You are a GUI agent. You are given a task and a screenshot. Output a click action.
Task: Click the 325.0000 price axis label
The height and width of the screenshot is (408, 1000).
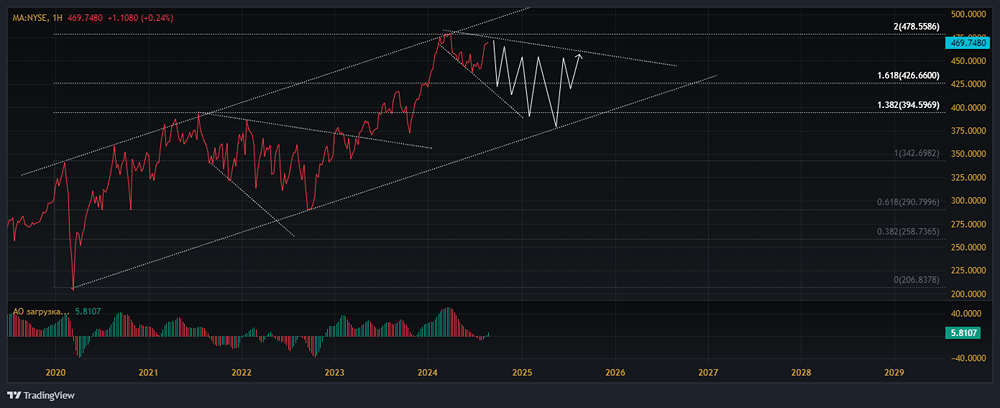click(x=967, y=178)
